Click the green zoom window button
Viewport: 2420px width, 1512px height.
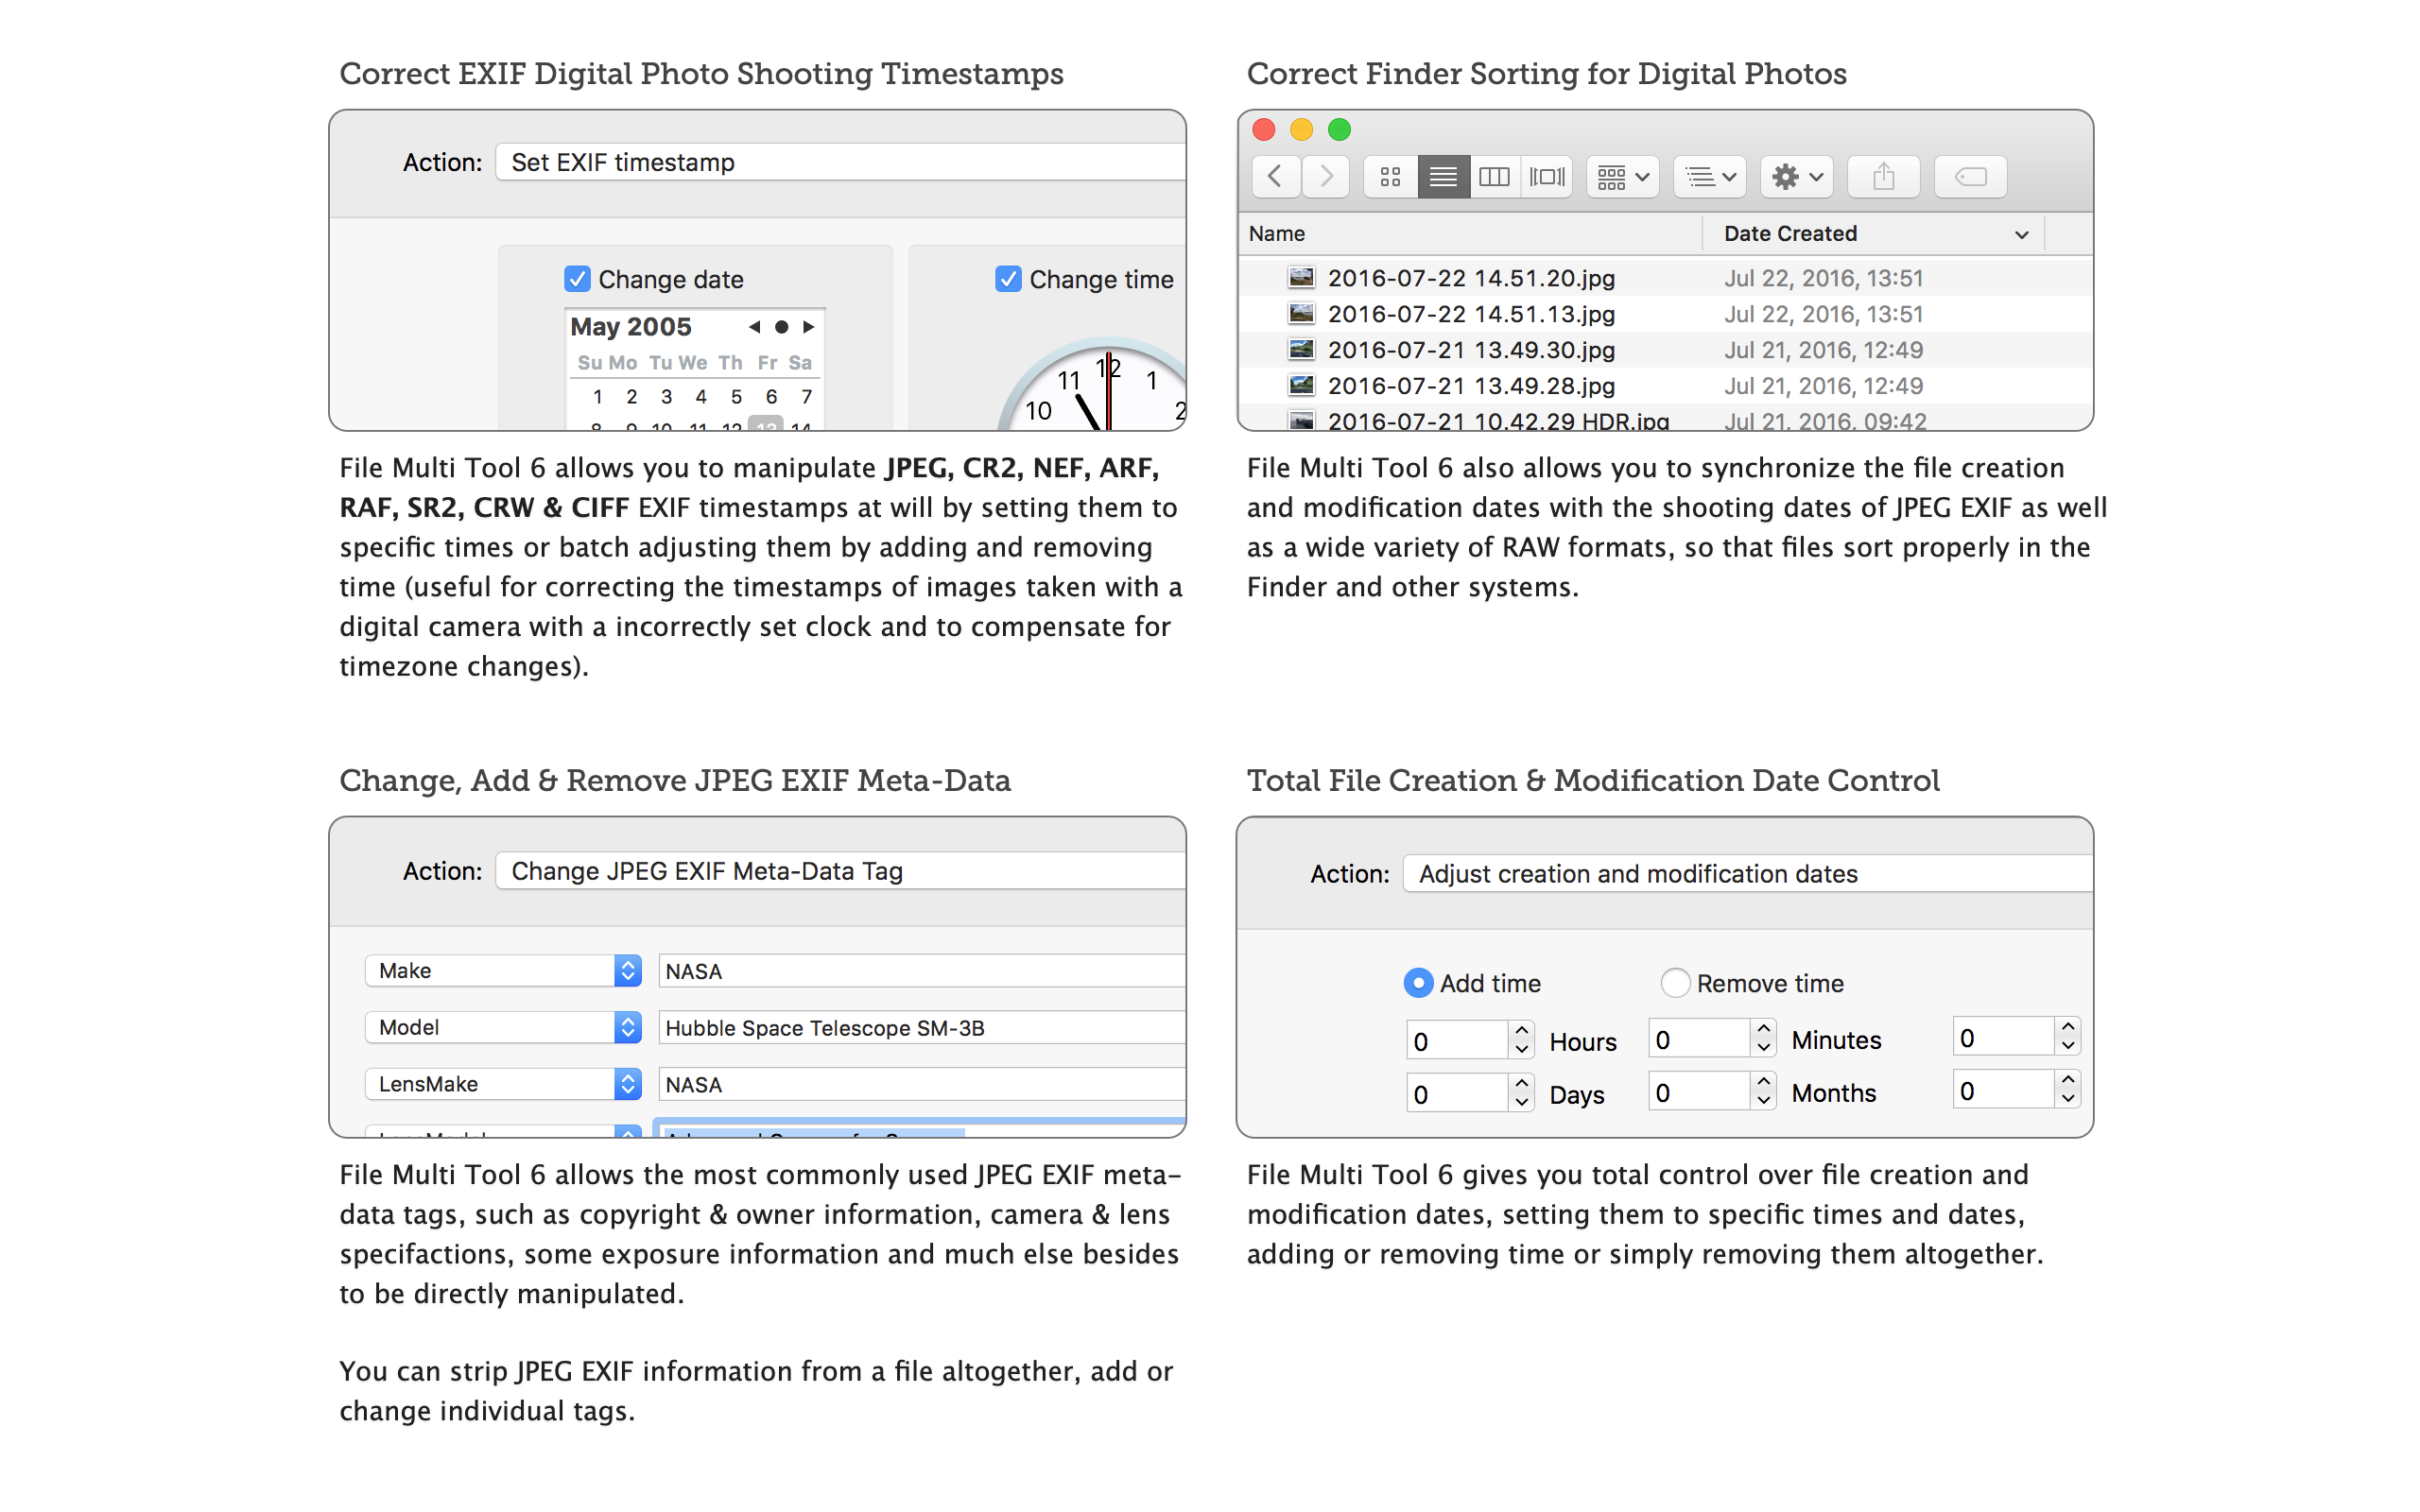coord(1340,129)
